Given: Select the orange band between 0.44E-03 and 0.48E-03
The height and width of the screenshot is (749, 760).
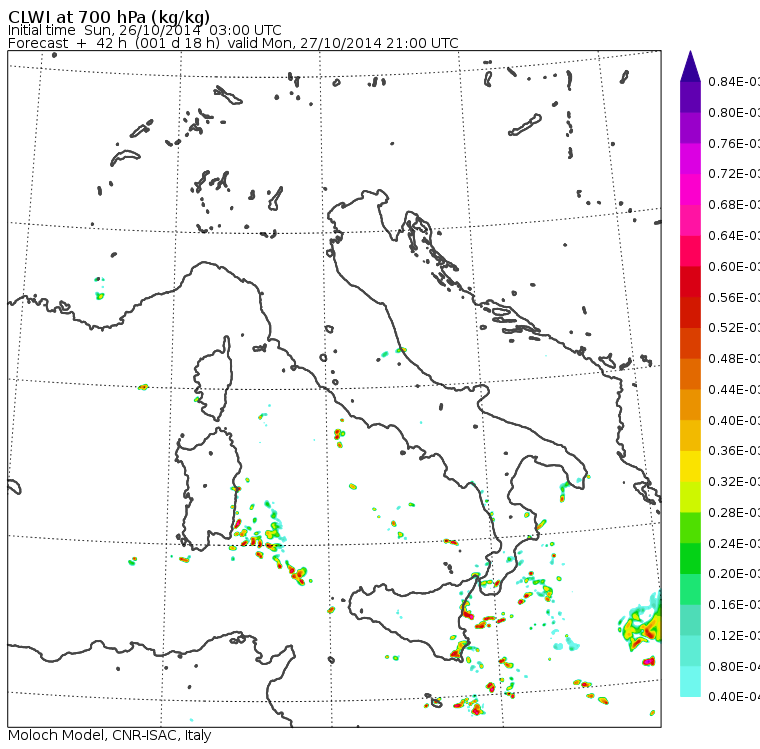Looking at the screenshot, I should coord(690,374).
